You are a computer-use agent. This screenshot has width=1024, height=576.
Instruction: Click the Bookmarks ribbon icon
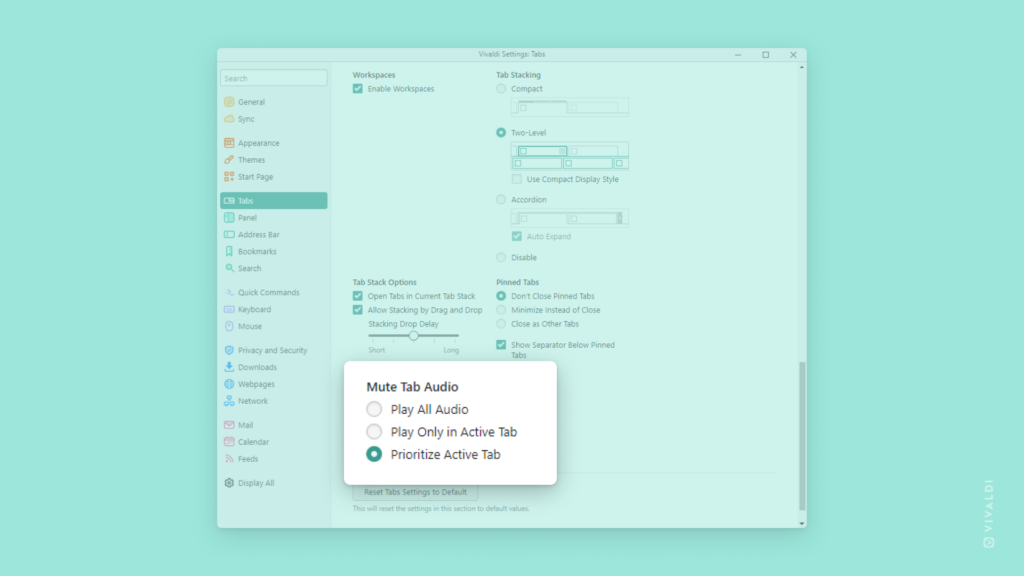click(229, 251)
